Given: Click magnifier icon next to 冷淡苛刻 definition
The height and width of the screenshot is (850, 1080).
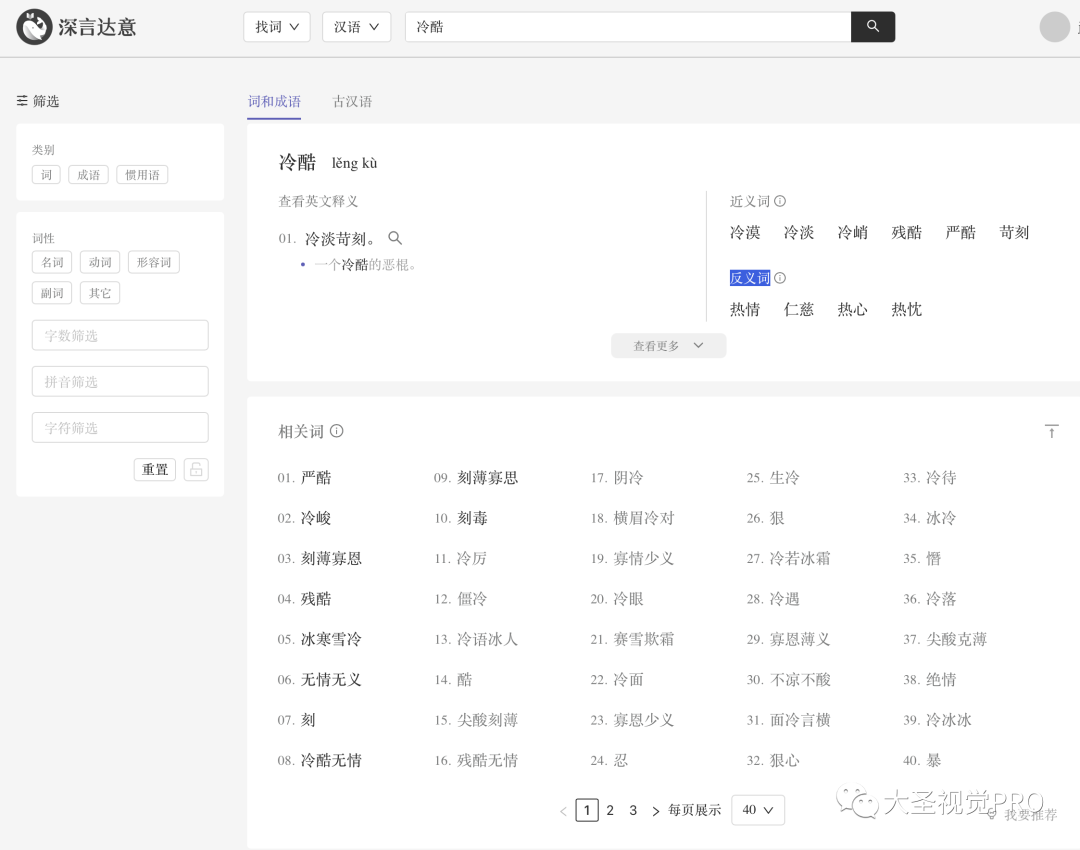Looking at the screenshot, I should (x=395, y=238).
